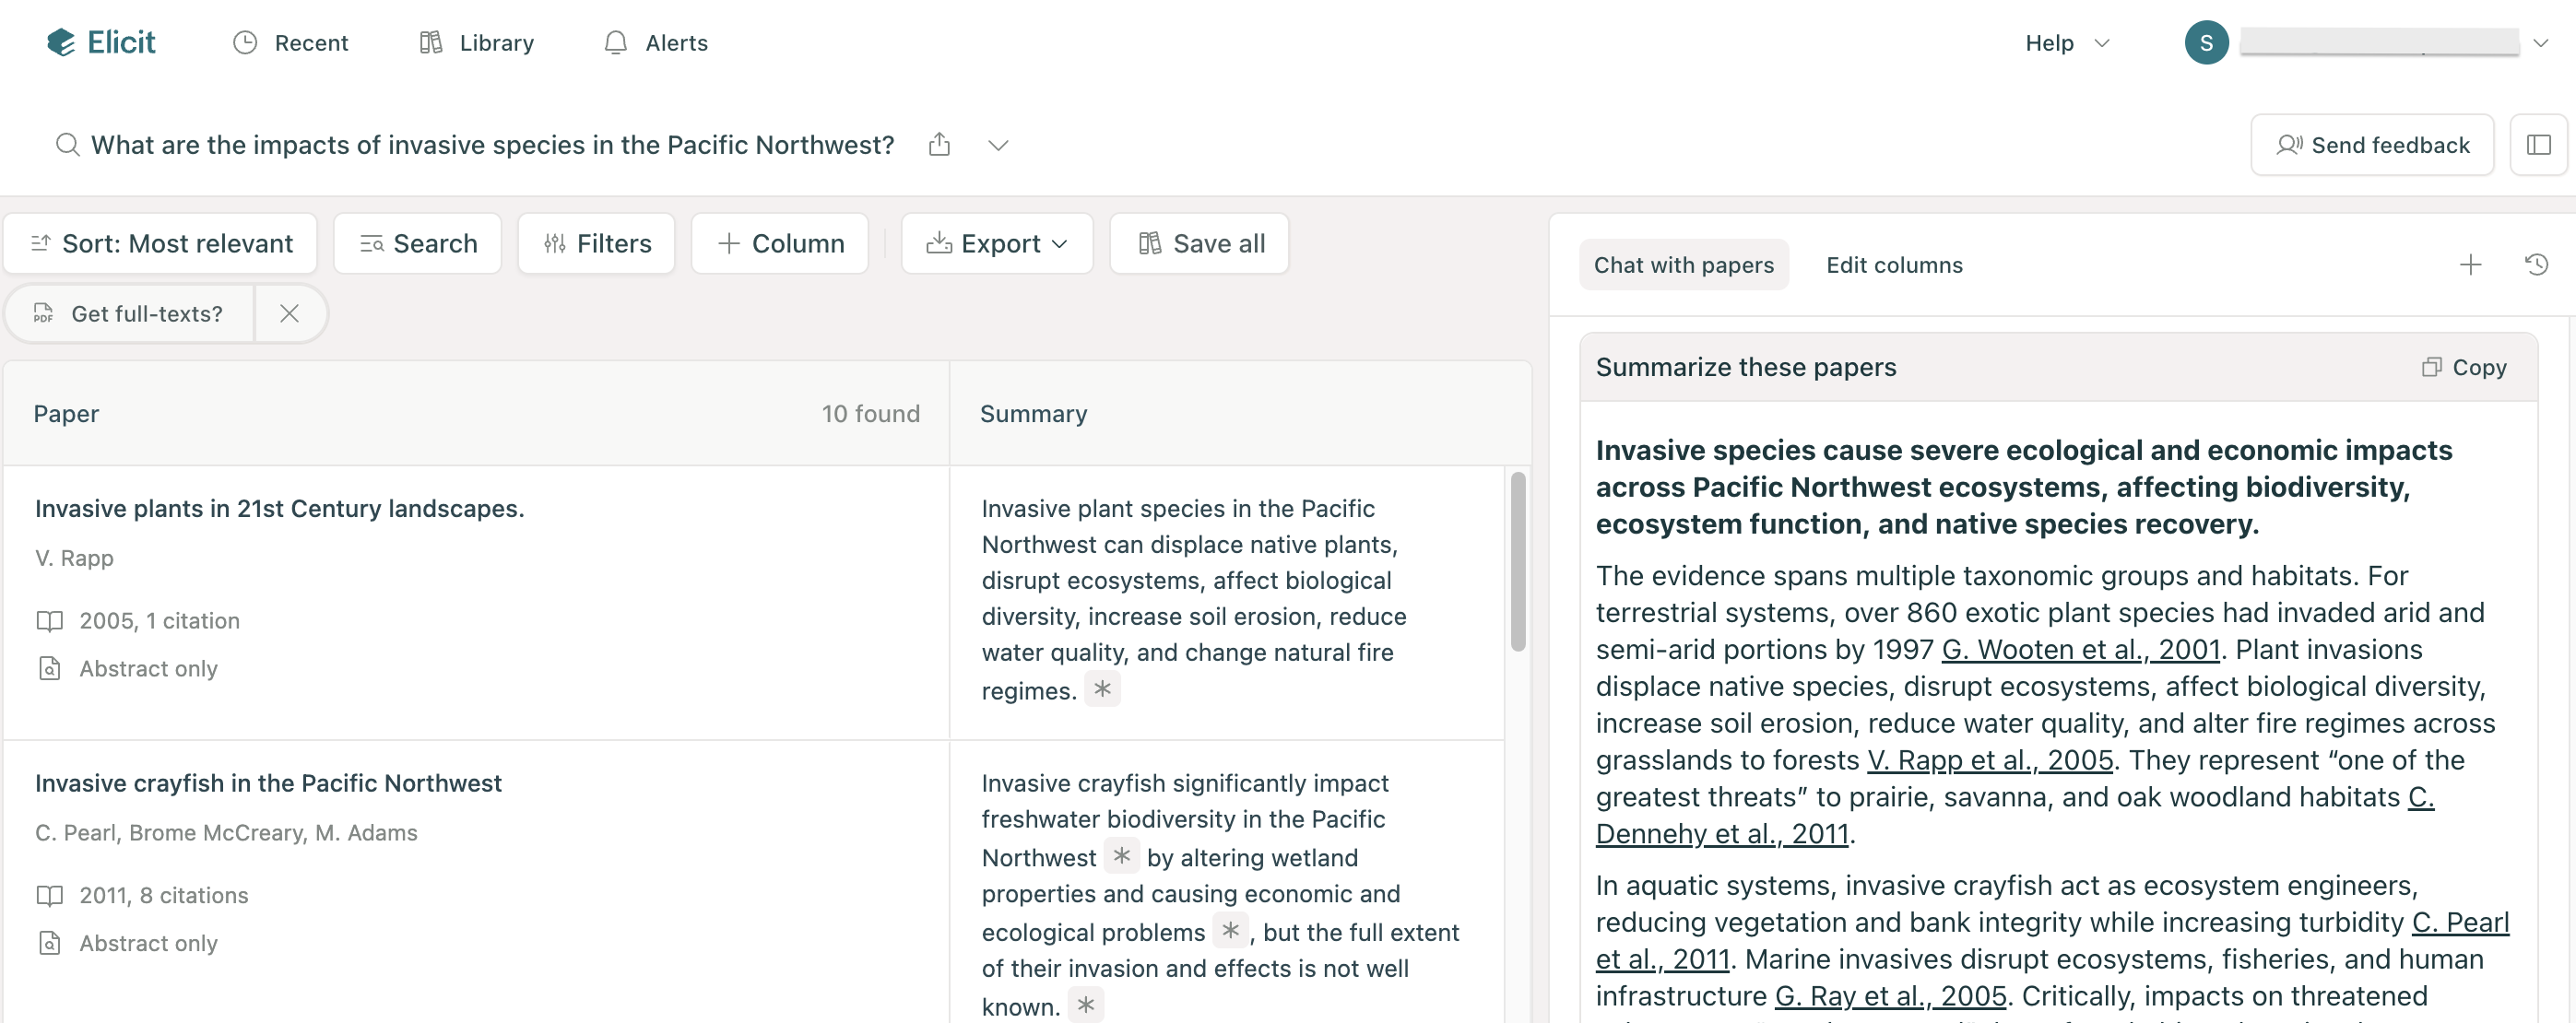
Task: Click the S user avatar
Action: (2206, 43)
